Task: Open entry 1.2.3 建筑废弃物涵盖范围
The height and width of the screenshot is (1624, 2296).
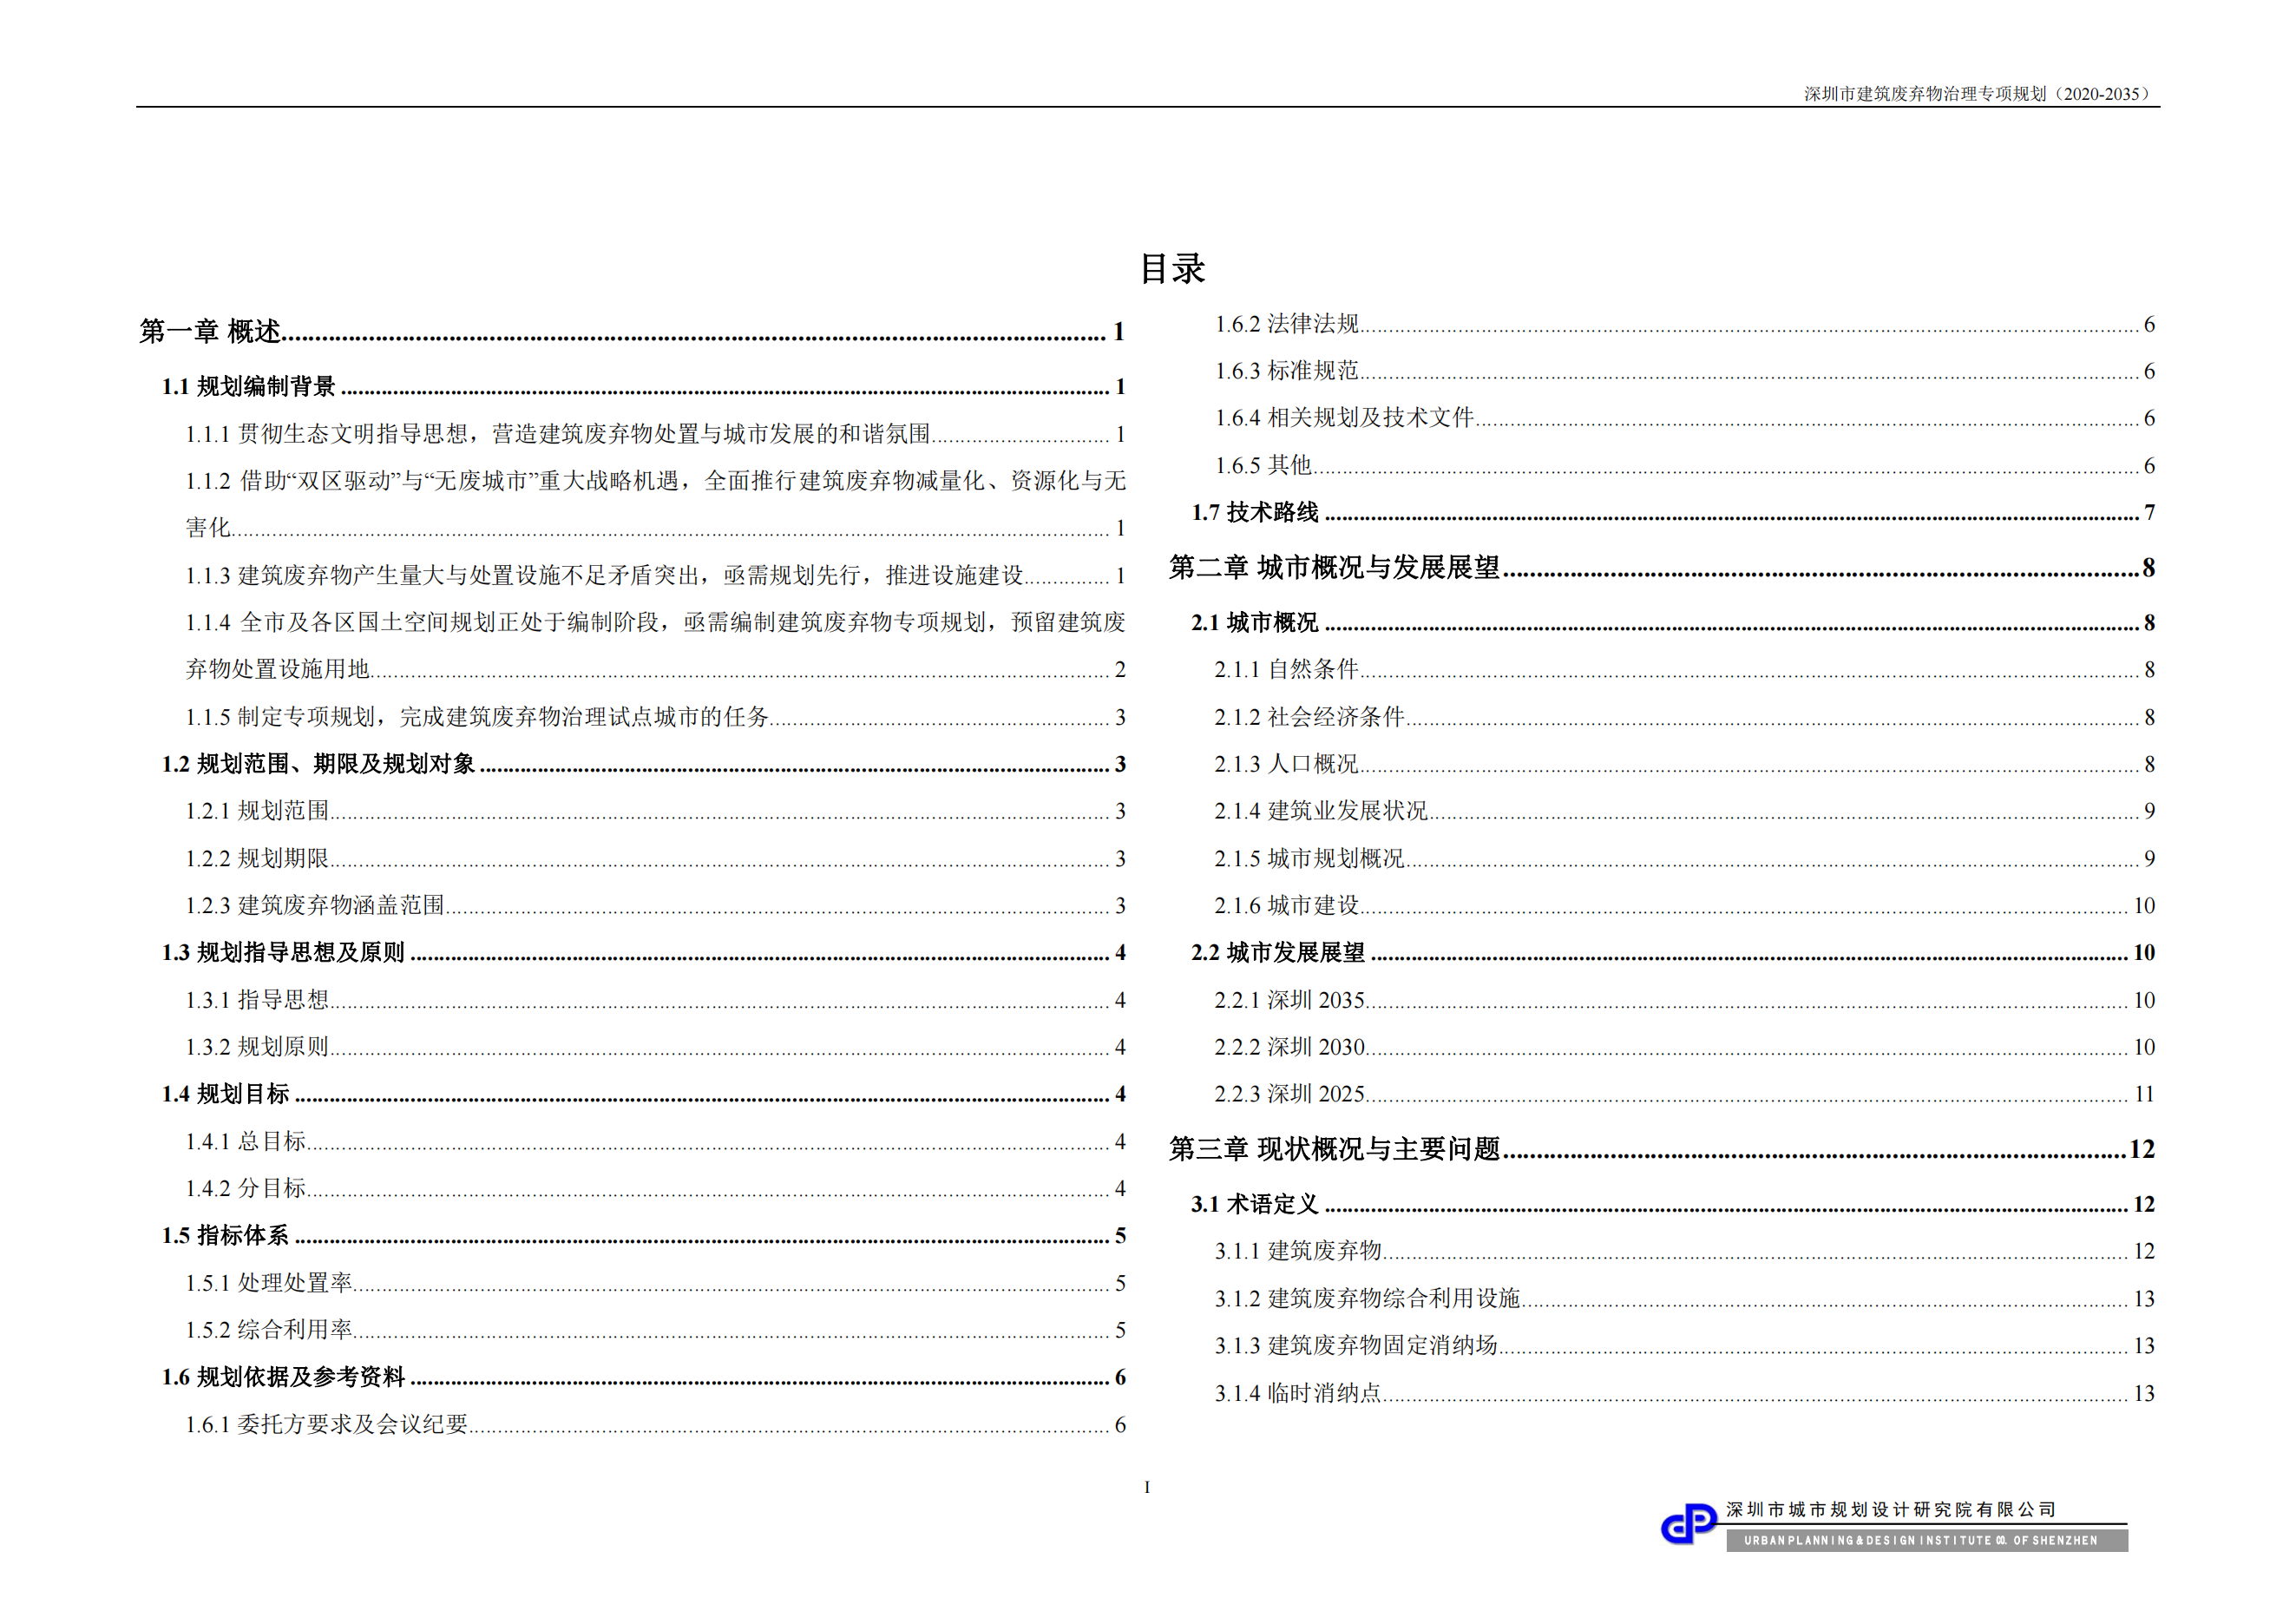Action: [655, 905]
